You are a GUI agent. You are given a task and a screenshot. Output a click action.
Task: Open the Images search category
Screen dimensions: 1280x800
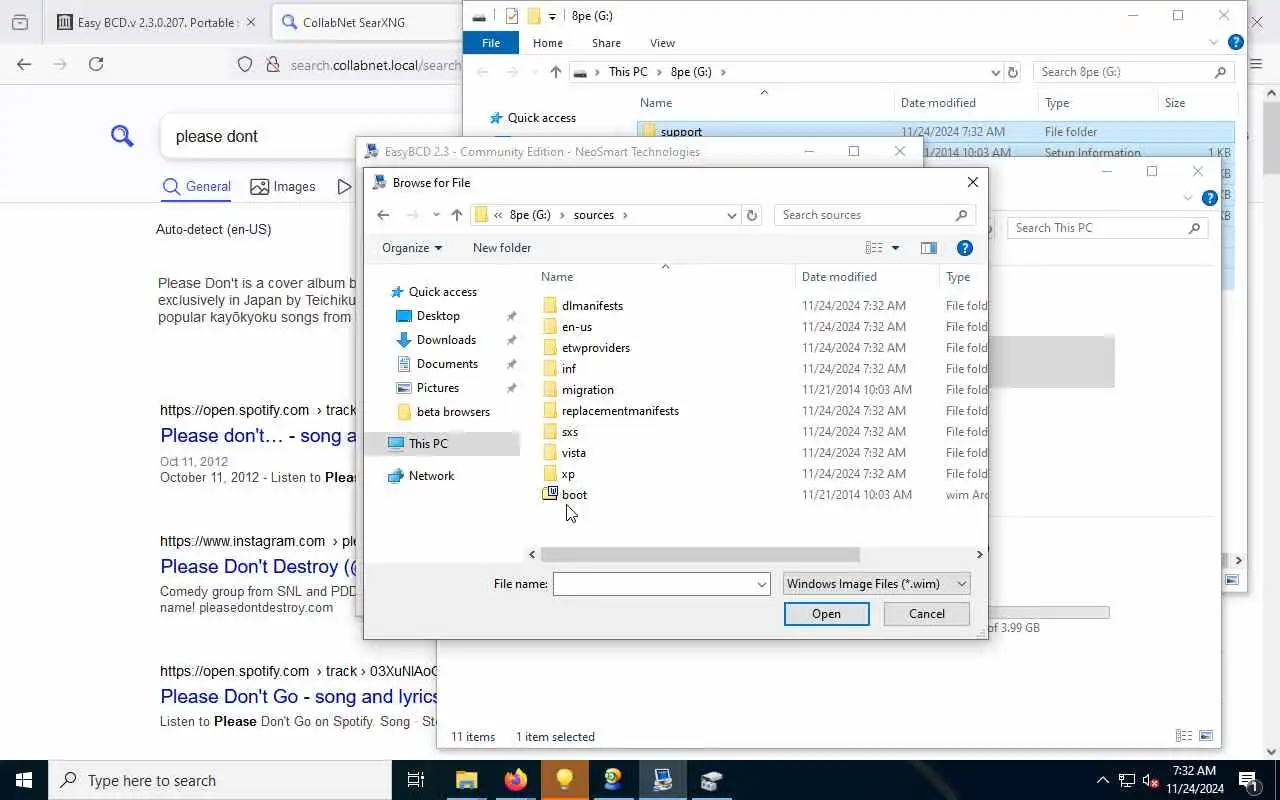[x=282, y=187]
